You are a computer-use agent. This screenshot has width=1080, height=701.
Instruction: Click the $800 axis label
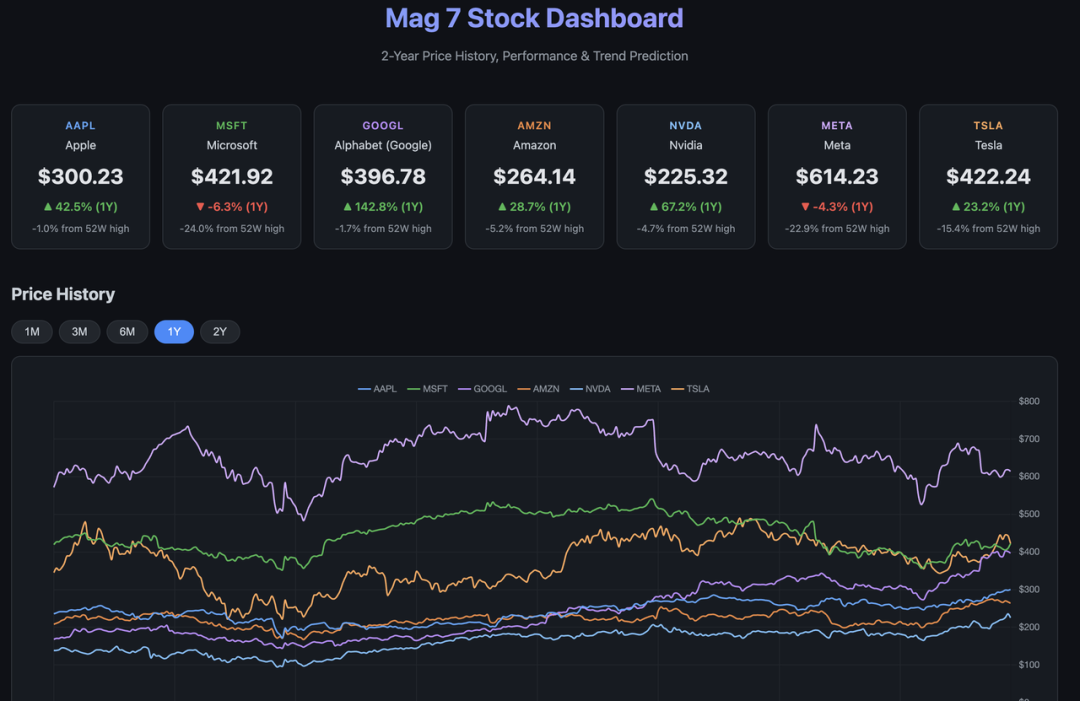point(1029,401)
